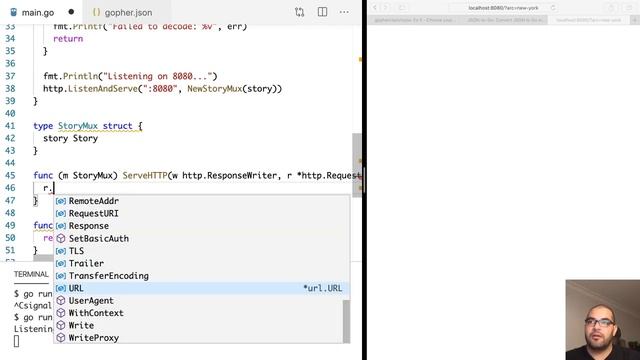
Task: Open changes compare icon in editor toolbar
Action: (299, 12)
